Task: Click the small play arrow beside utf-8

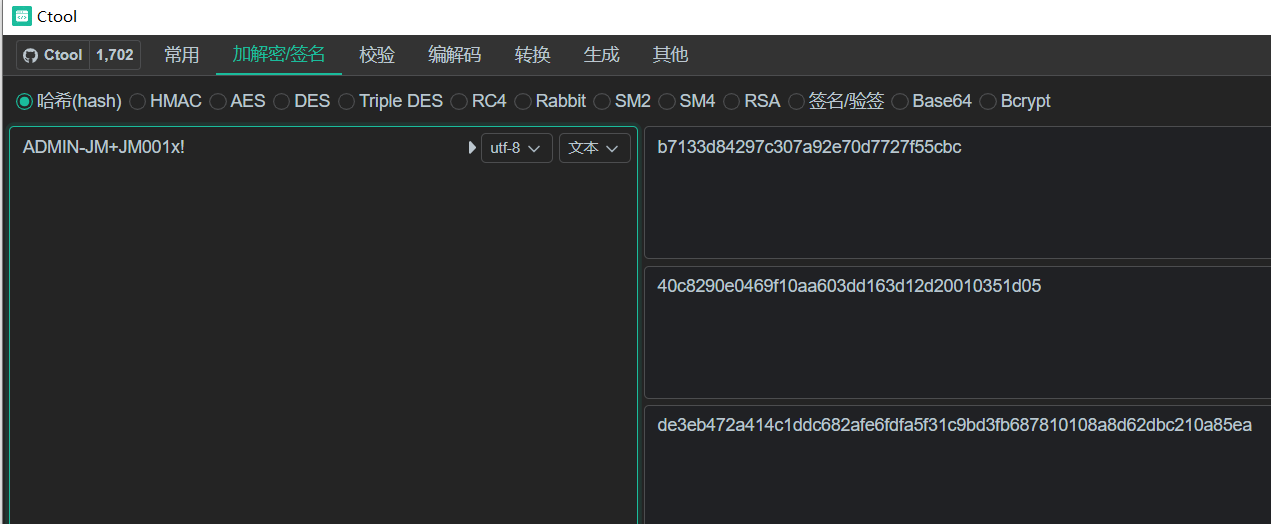Action: [x=472, y=148]
